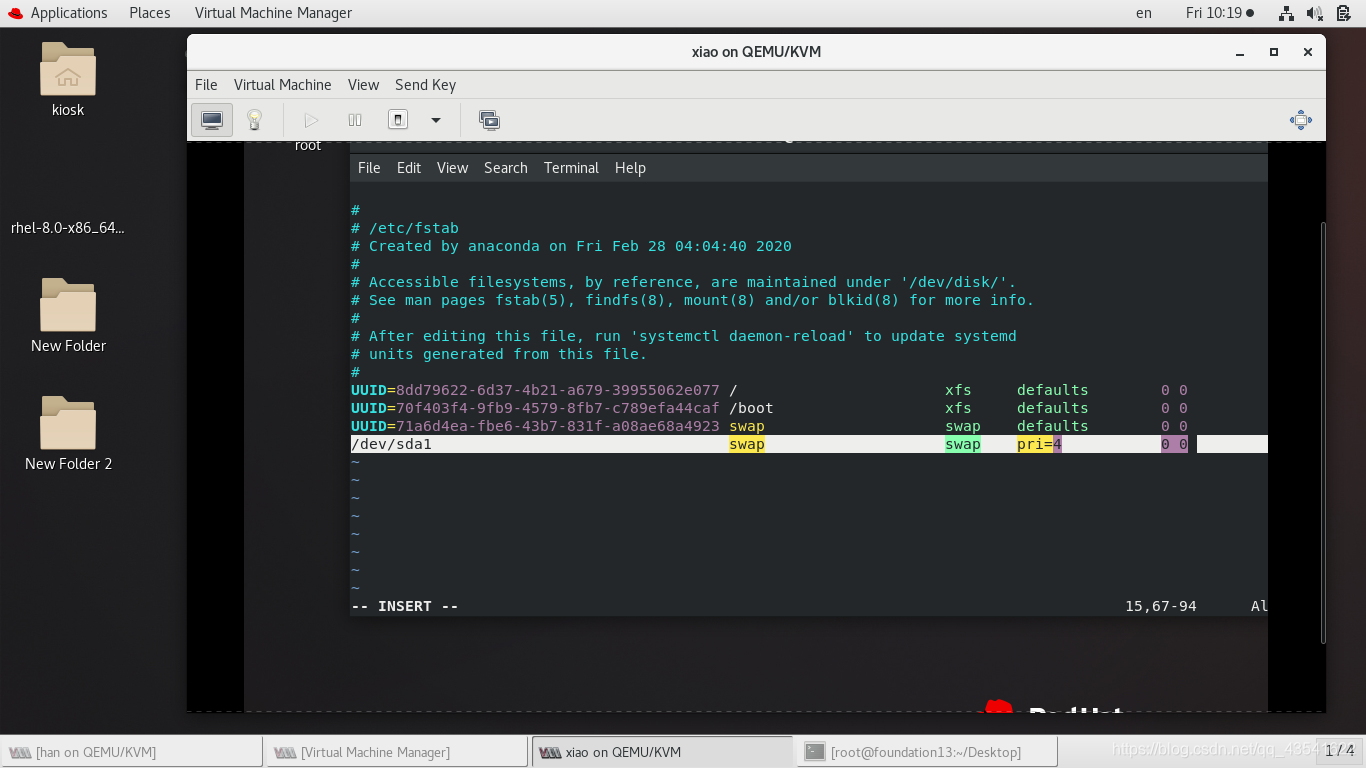Click the network status icon
Screen dimensions: 1366x768
click(1287, 13)
